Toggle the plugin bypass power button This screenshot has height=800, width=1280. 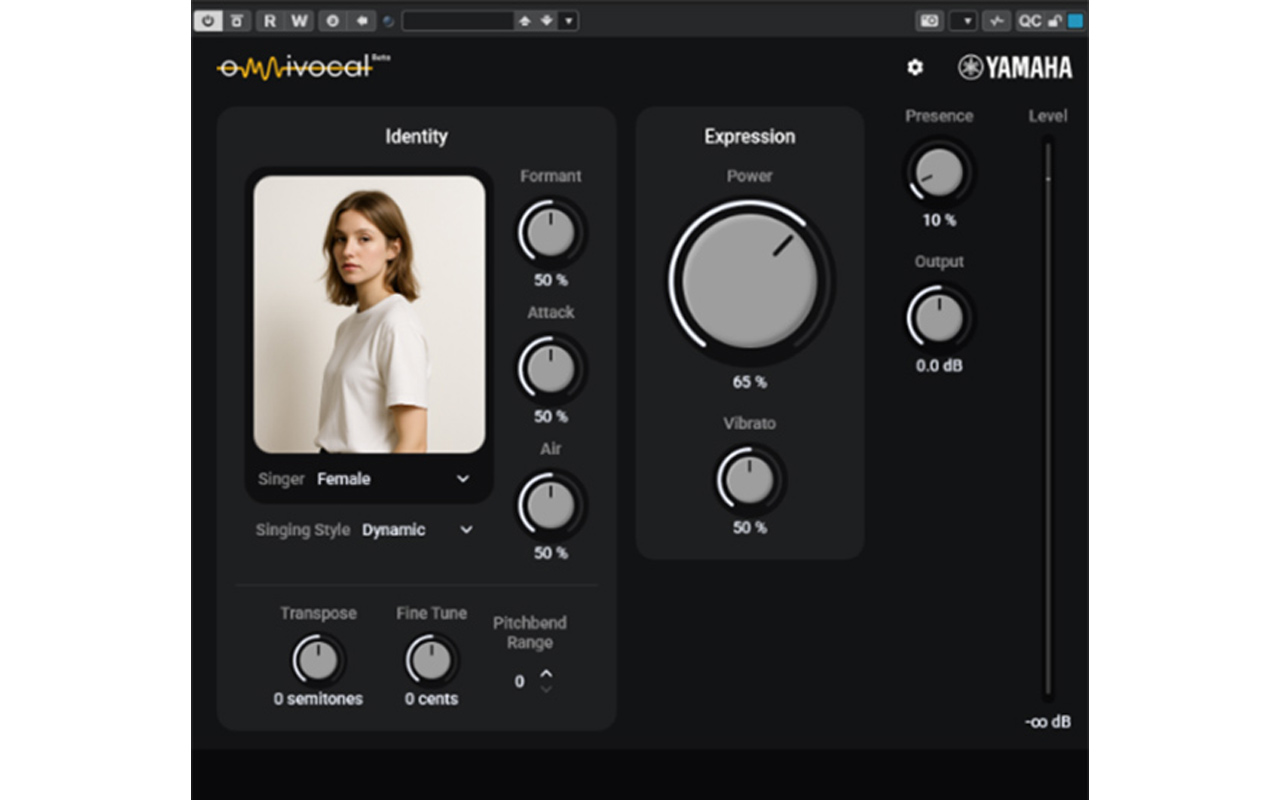pos(208,20)
